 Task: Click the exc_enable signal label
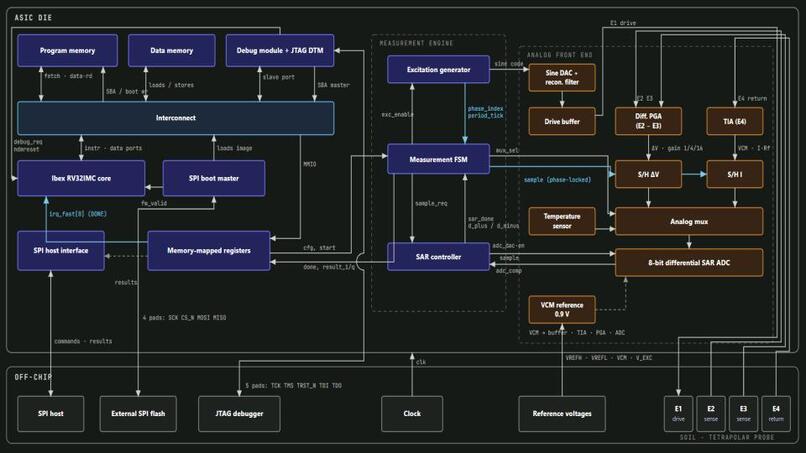click(x=397, y=115)
